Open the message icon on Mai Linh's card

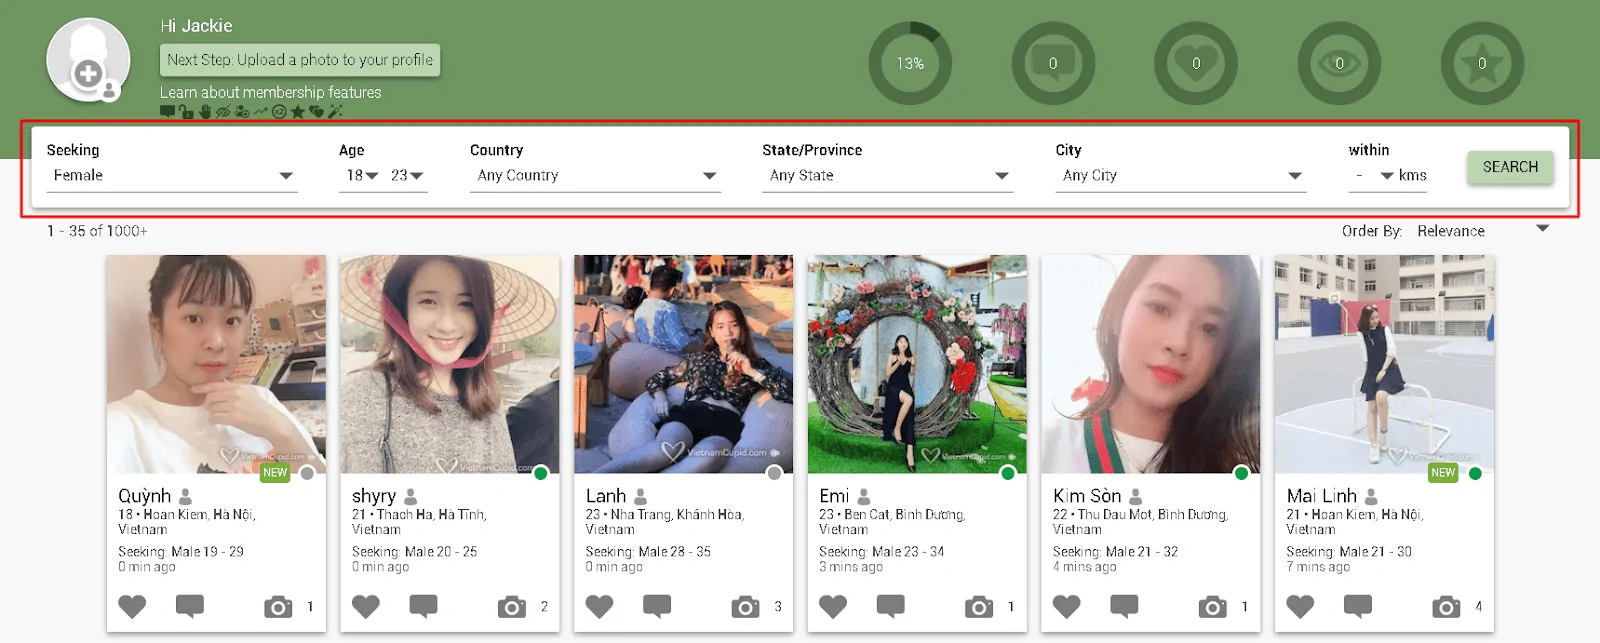point(1358,606)
